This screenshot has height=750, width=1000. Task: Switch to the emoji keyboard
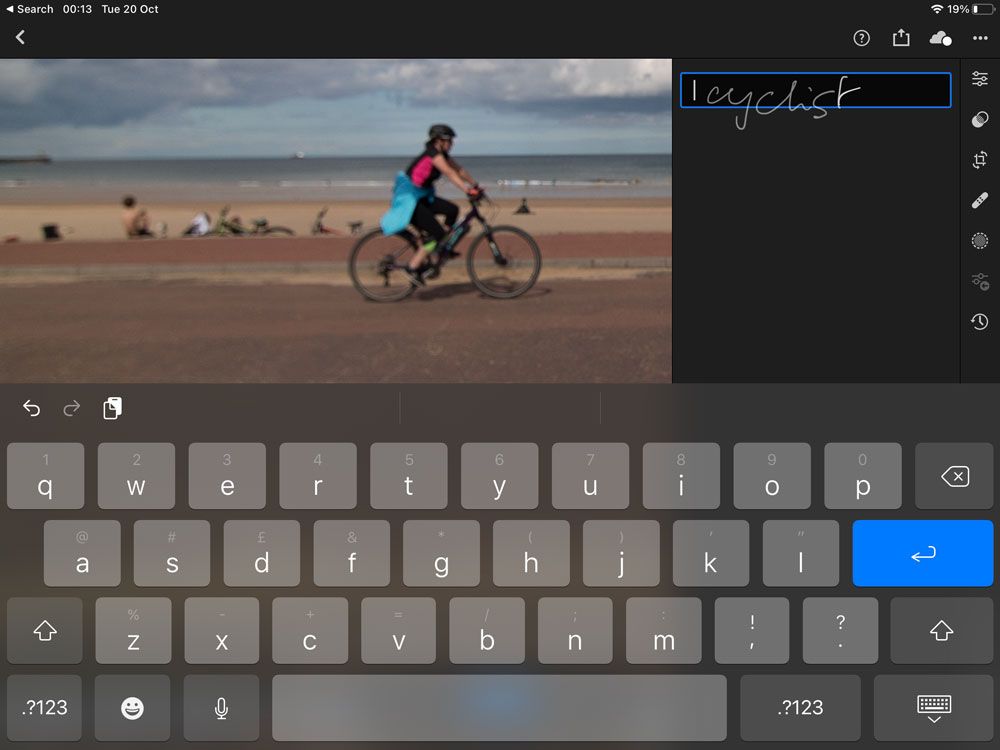click(x=132, y=708)
